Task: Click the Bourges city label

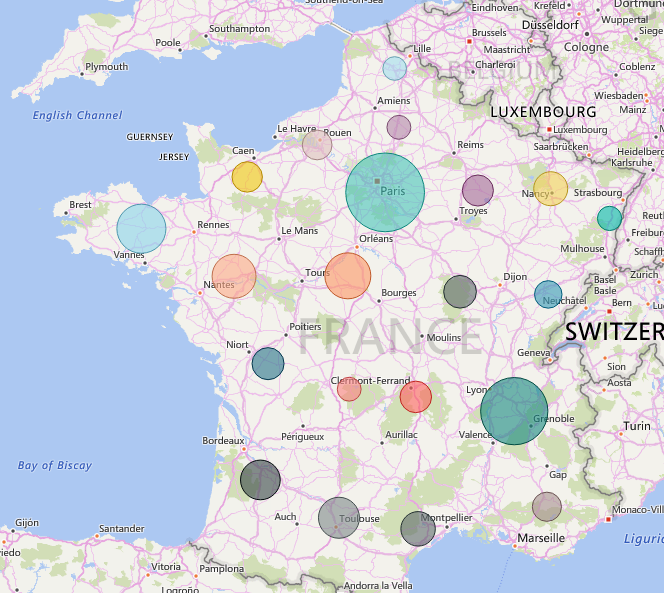Action: pos(399,293)
